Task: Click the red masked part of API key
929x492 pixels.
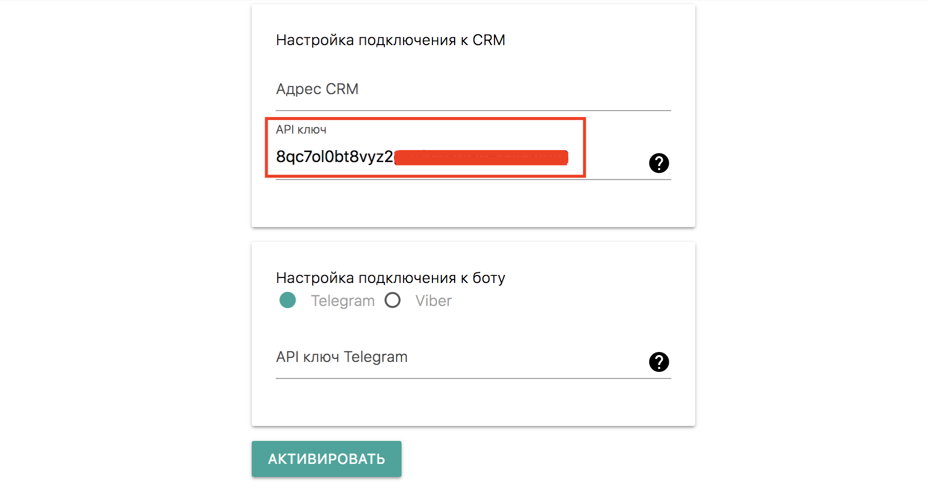Action: 481,158
